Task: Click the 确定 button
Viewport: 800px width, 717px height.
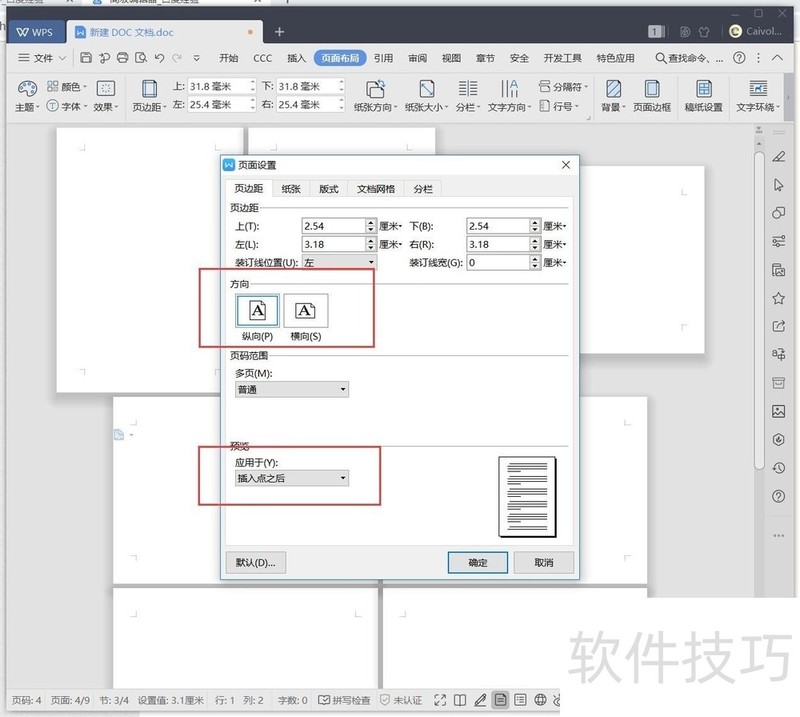Action: click(x=478, y=562)
